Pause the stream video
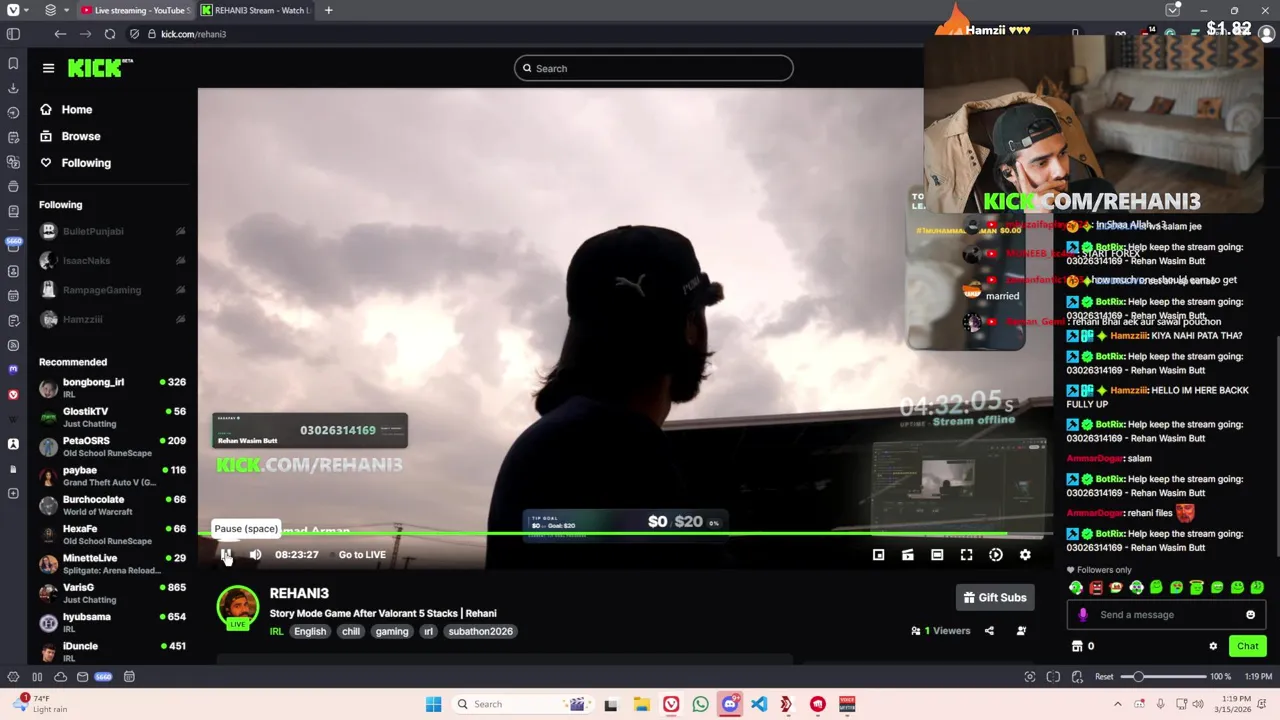 pos(226,555)
